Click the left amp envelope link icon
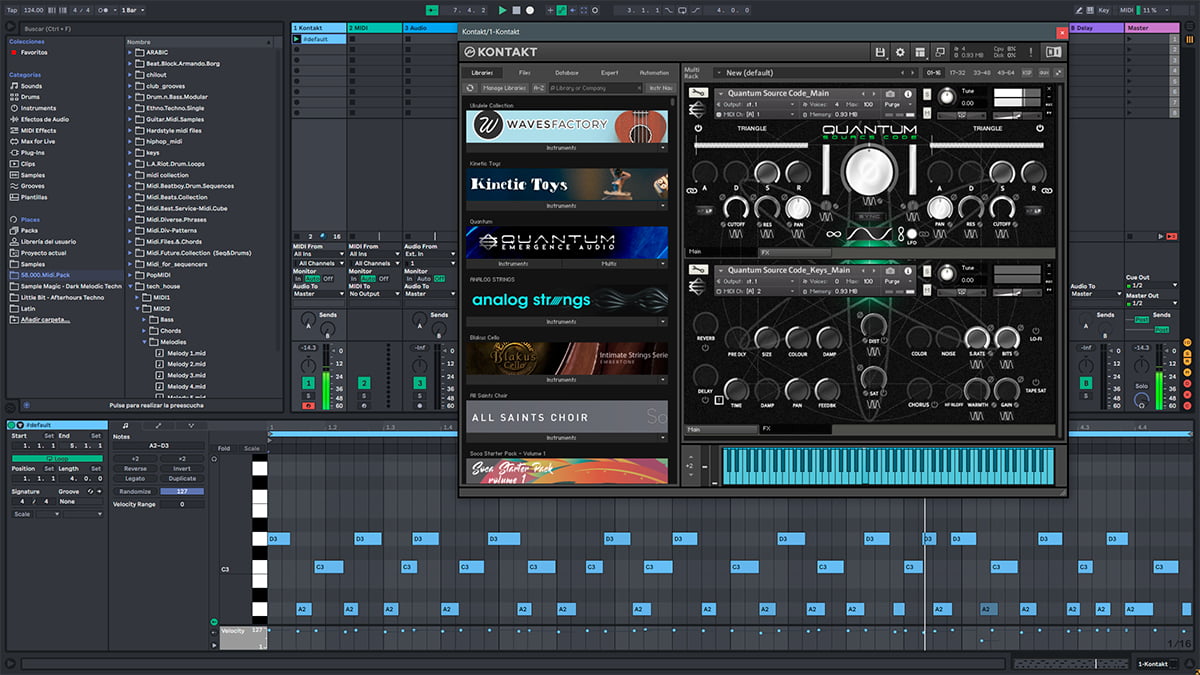1200x675 pixels. (x=690, y=189)
